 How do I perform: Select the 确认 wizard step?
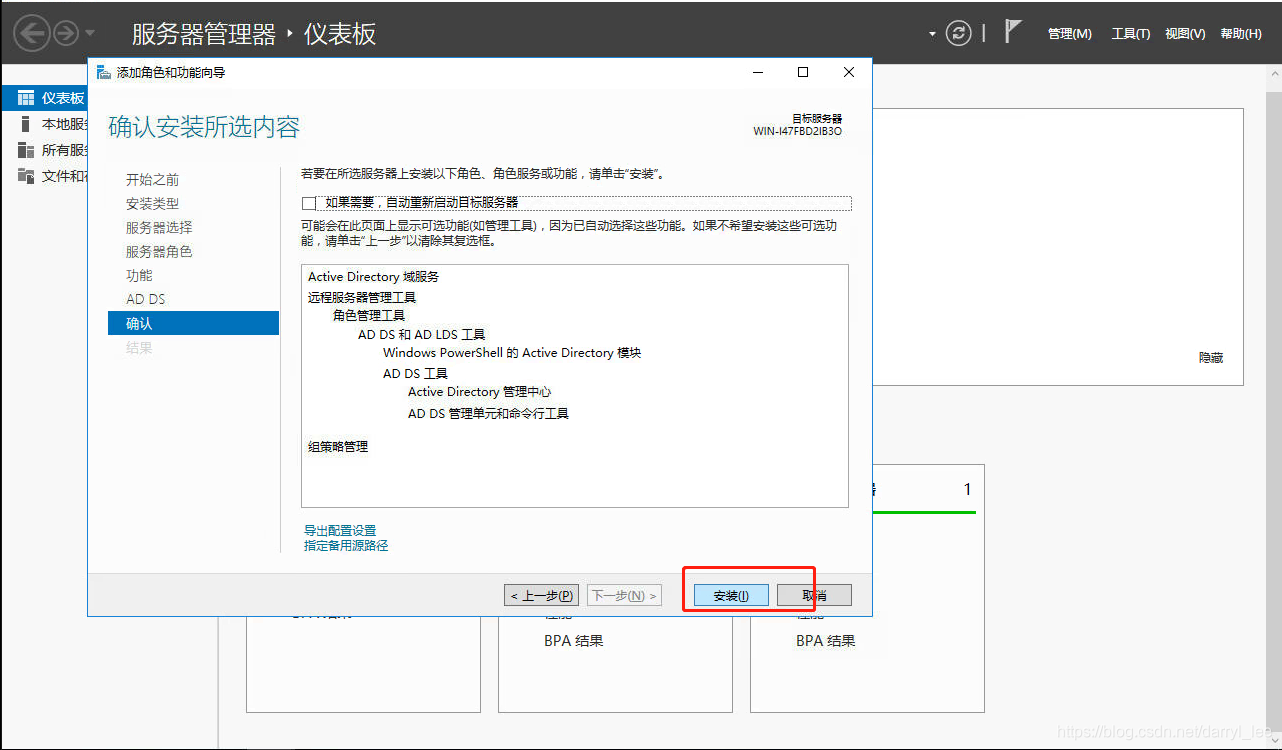[193, 323]
